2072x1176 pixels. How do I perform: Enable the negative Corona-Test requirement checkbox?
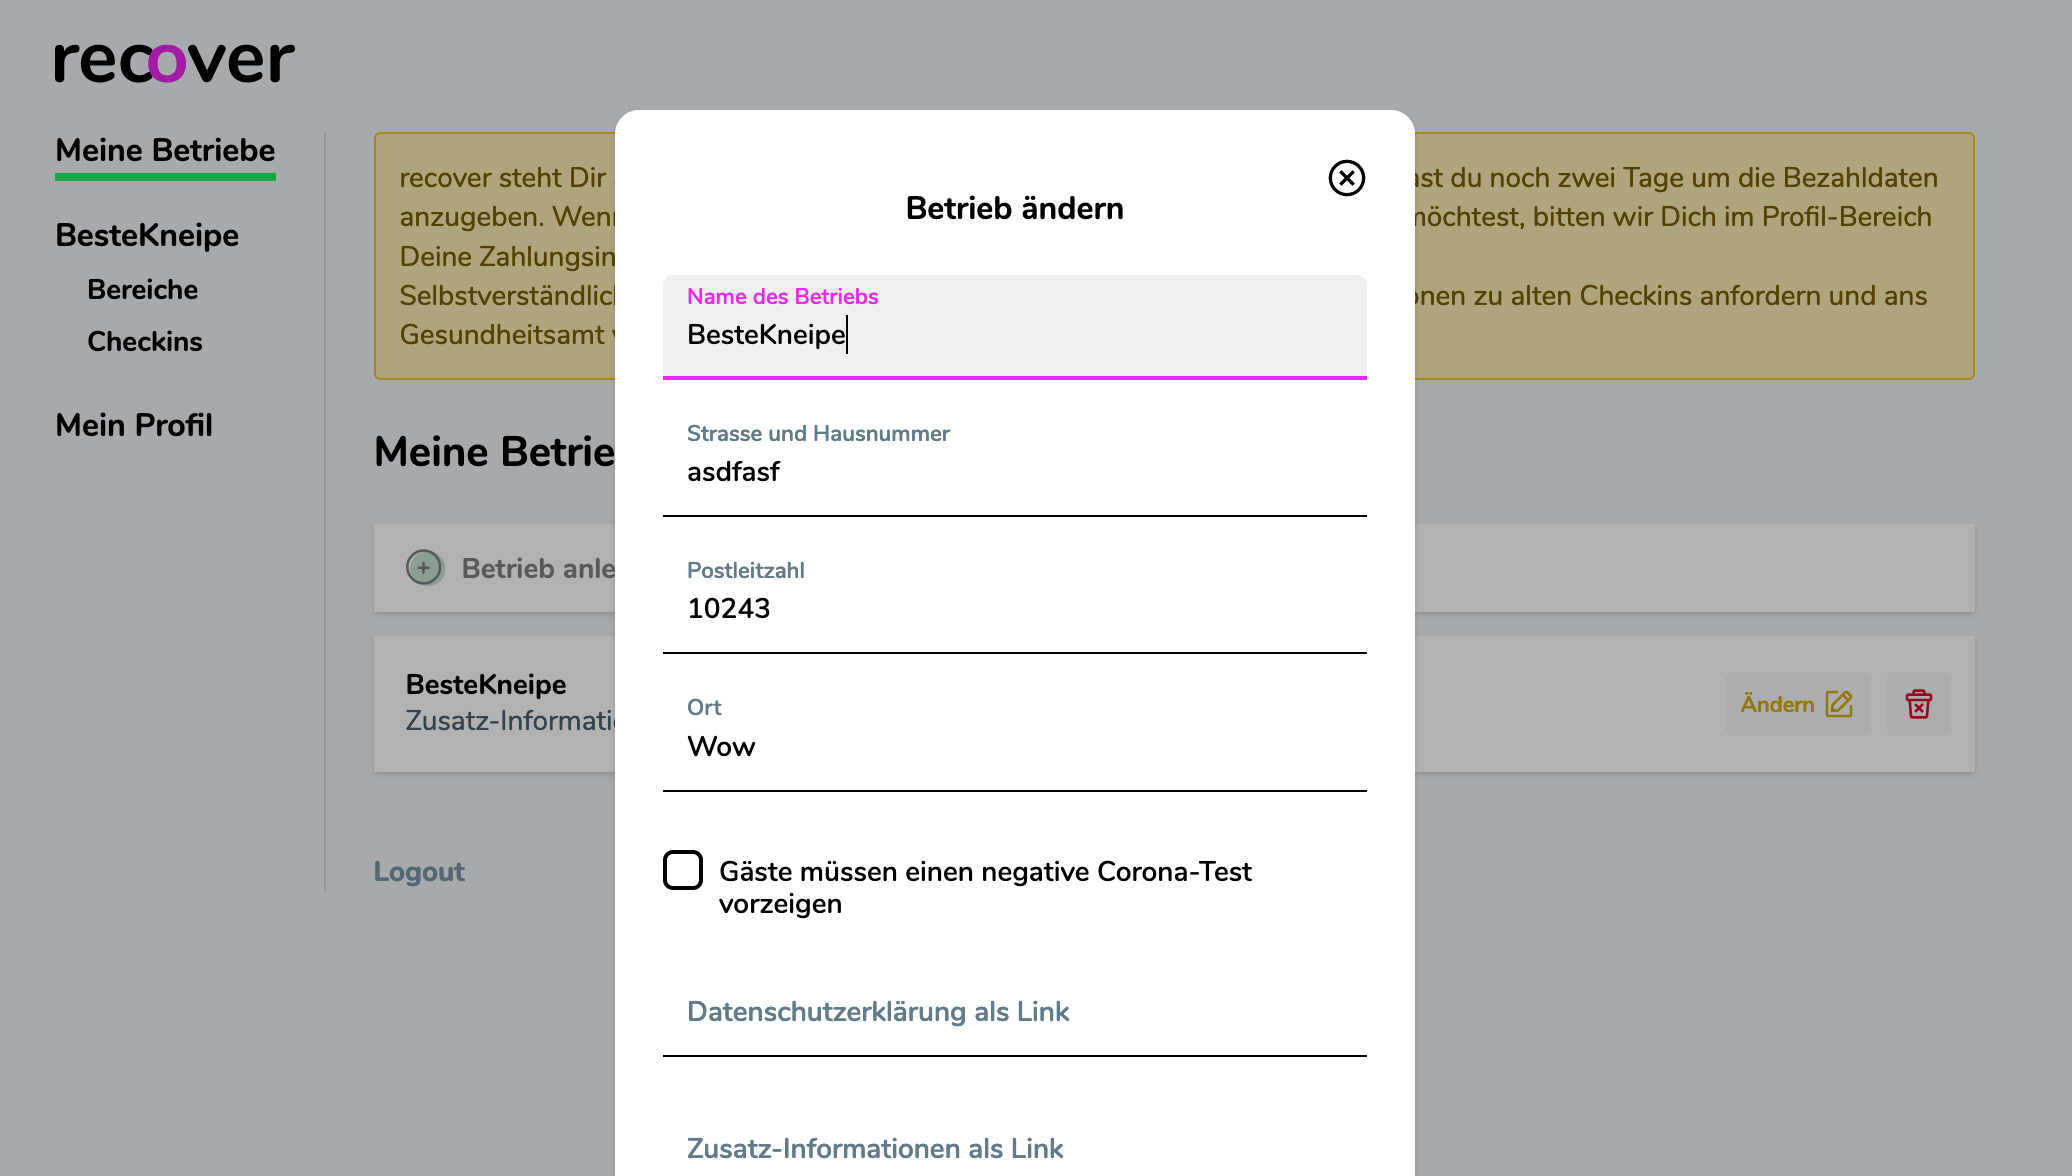(x=683, y=870)
